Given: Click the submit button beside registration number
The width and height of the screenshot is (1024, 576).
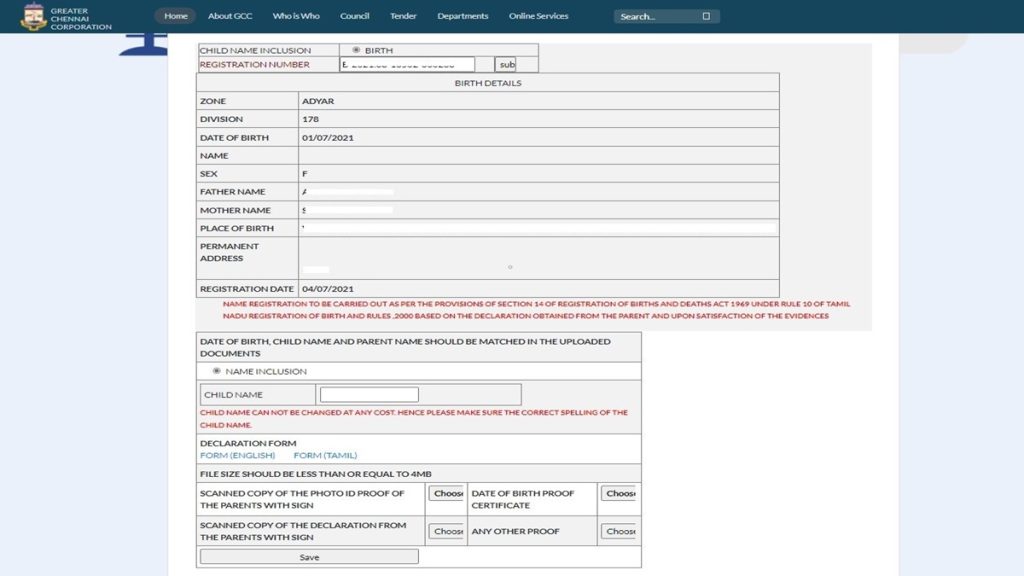Looking at the screenshot, I should [x=505, y=64].
